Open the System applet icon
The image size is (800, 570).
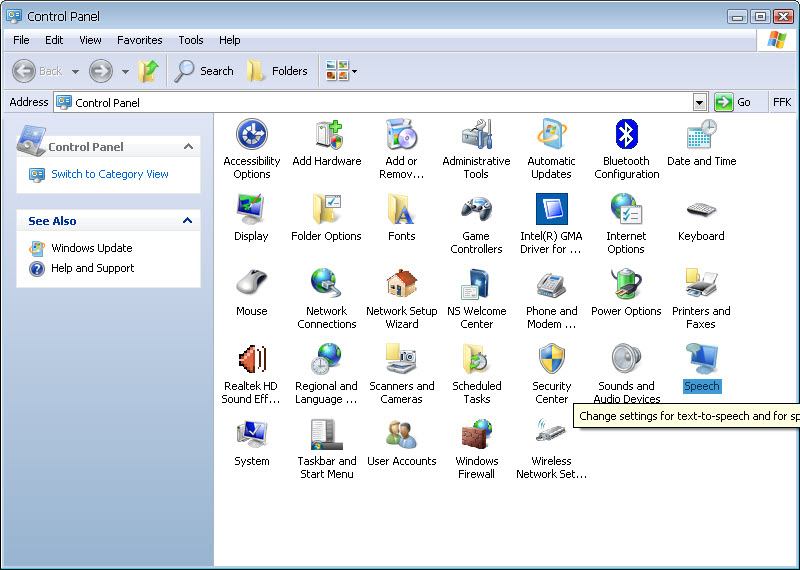(252, 434)
